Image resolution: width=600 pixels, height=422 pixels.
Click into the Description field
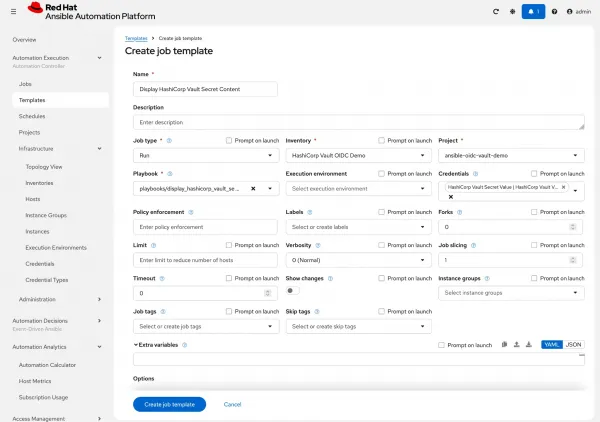click(x=359, y=122)
